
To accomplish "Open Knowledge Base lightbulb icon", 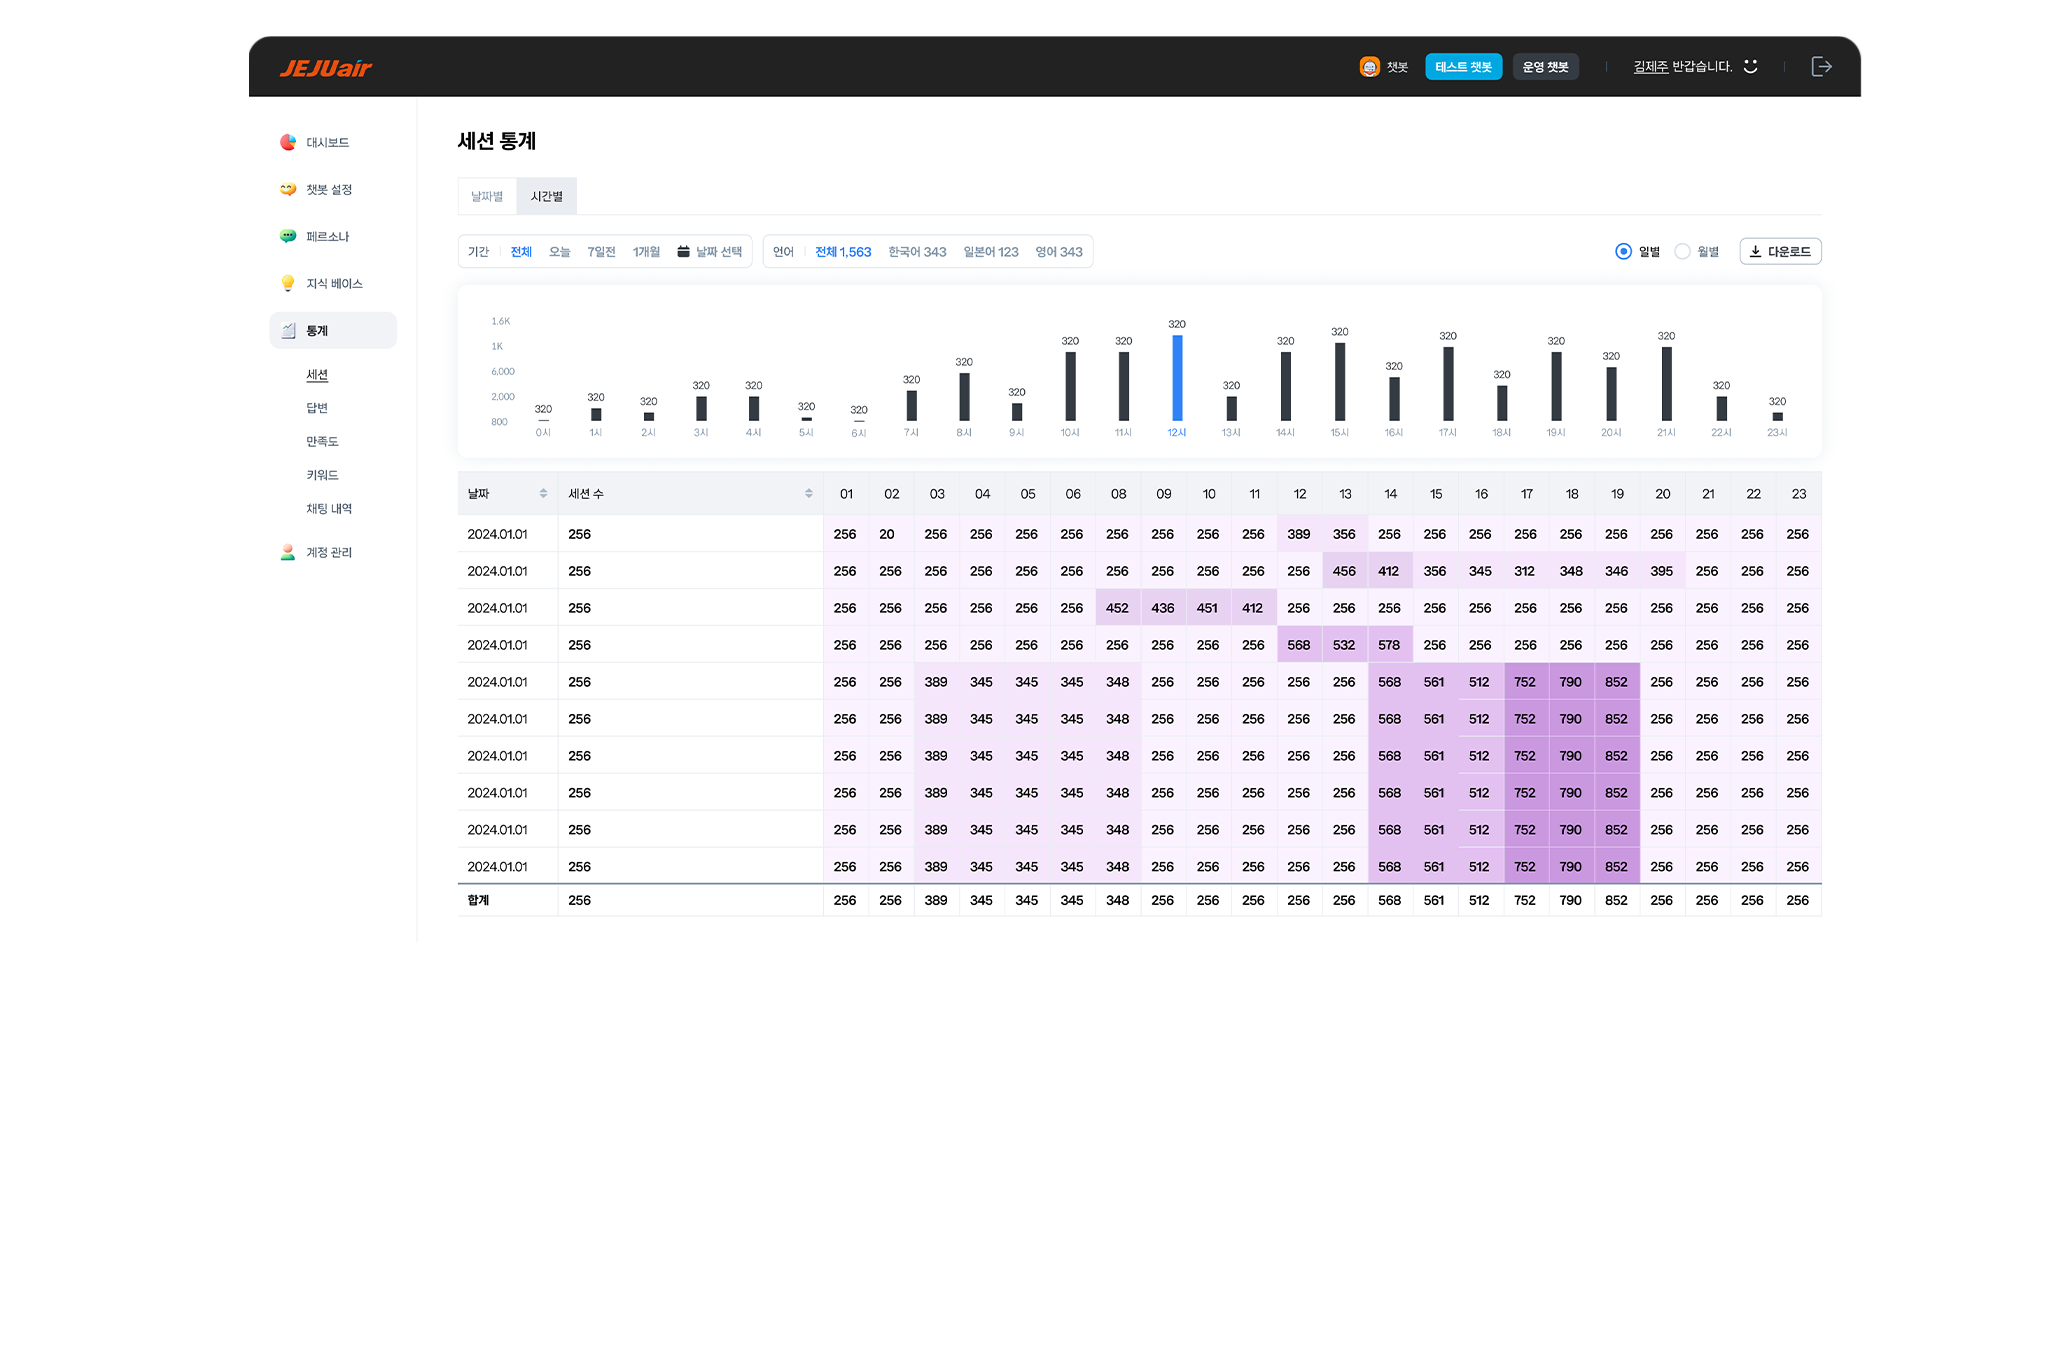I will coord(288,283).
